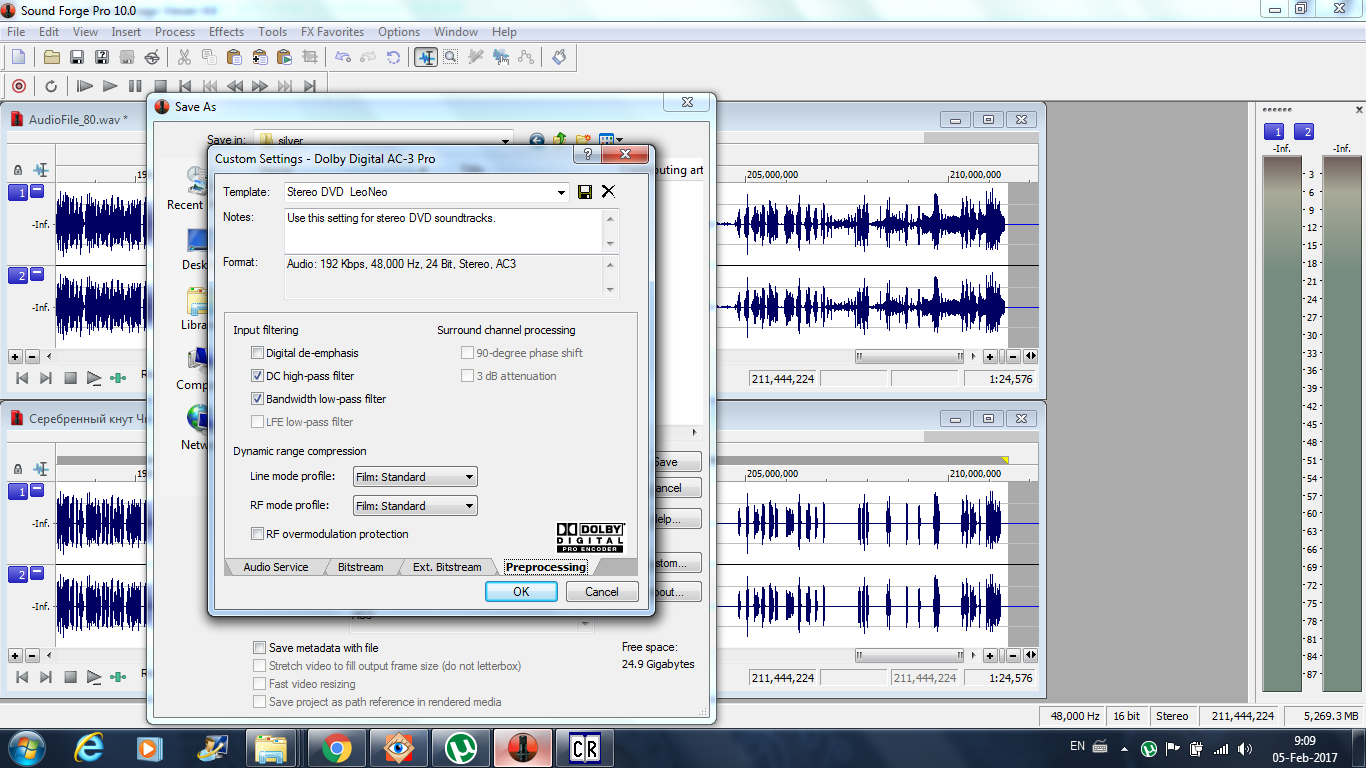Click the Cut scissors toolbar icon
Screen dimensions: 1366x768
(x=184, y=57)
